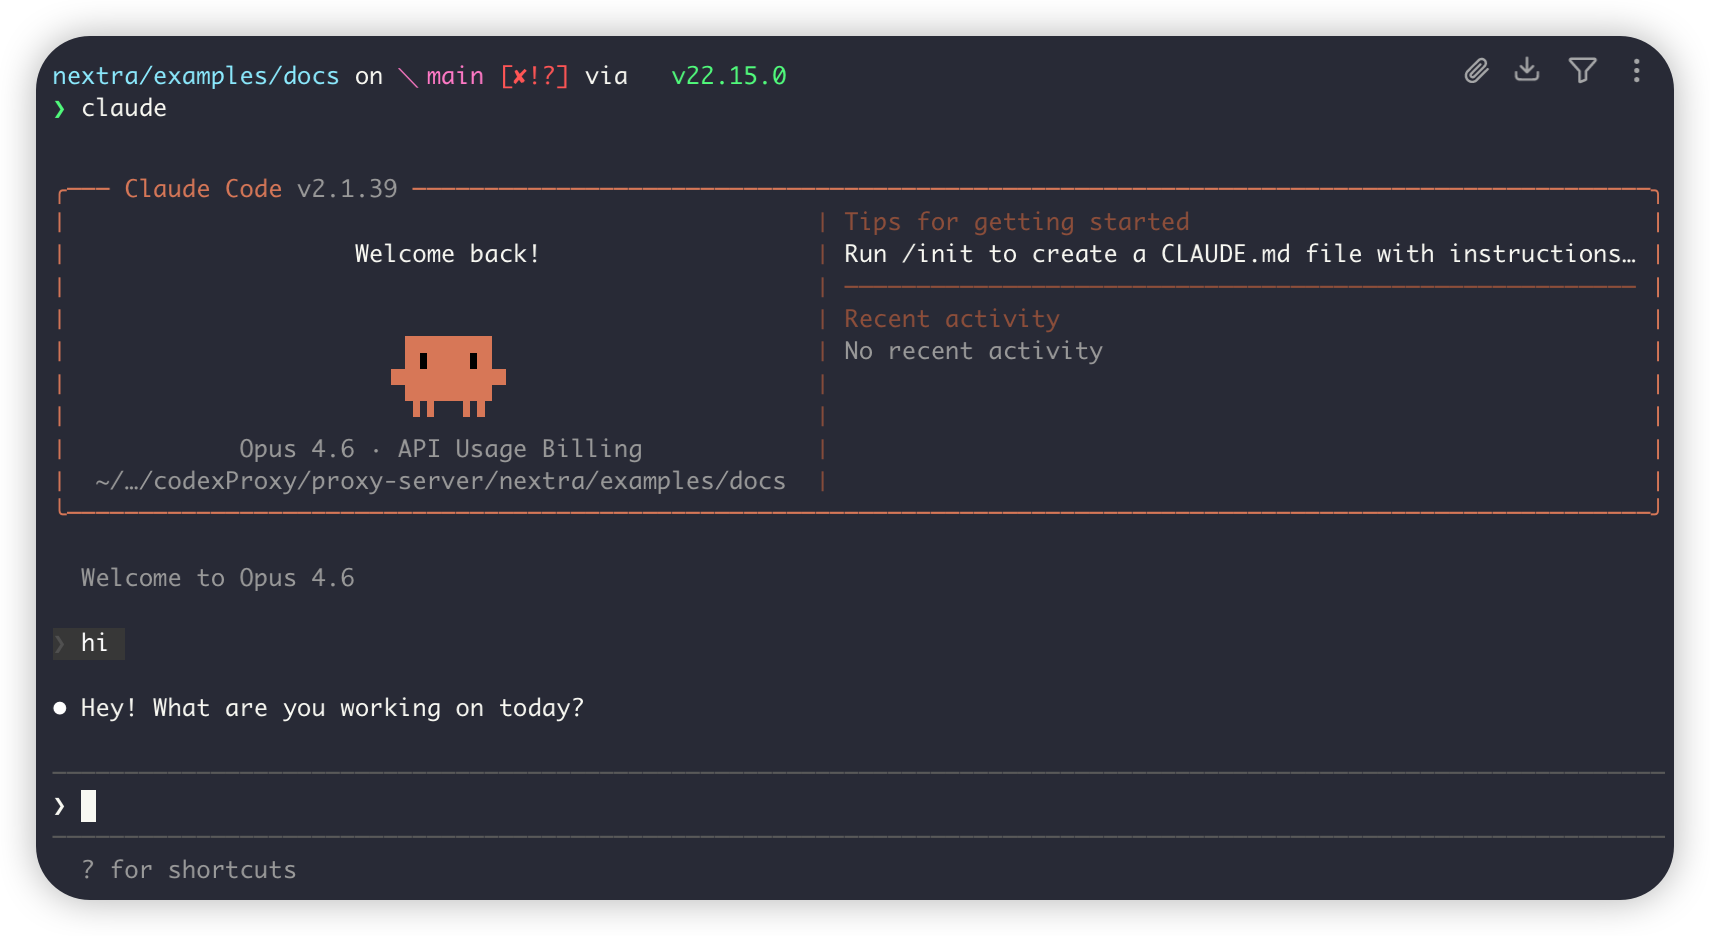Click the codexProxy working directory path
1710x936 pixels.
click(440, 481)
